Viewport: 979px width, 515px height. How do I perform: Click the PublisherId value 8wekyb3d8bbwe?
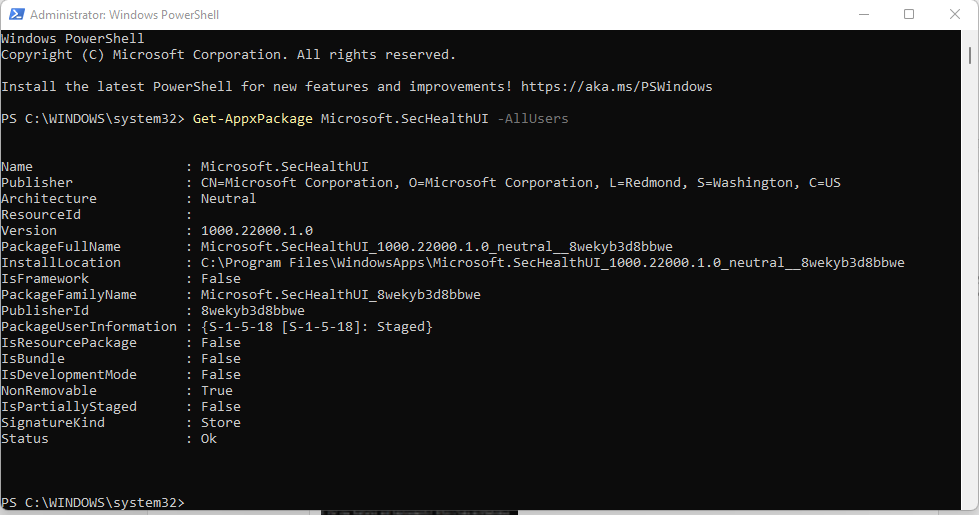coord(252,311)
